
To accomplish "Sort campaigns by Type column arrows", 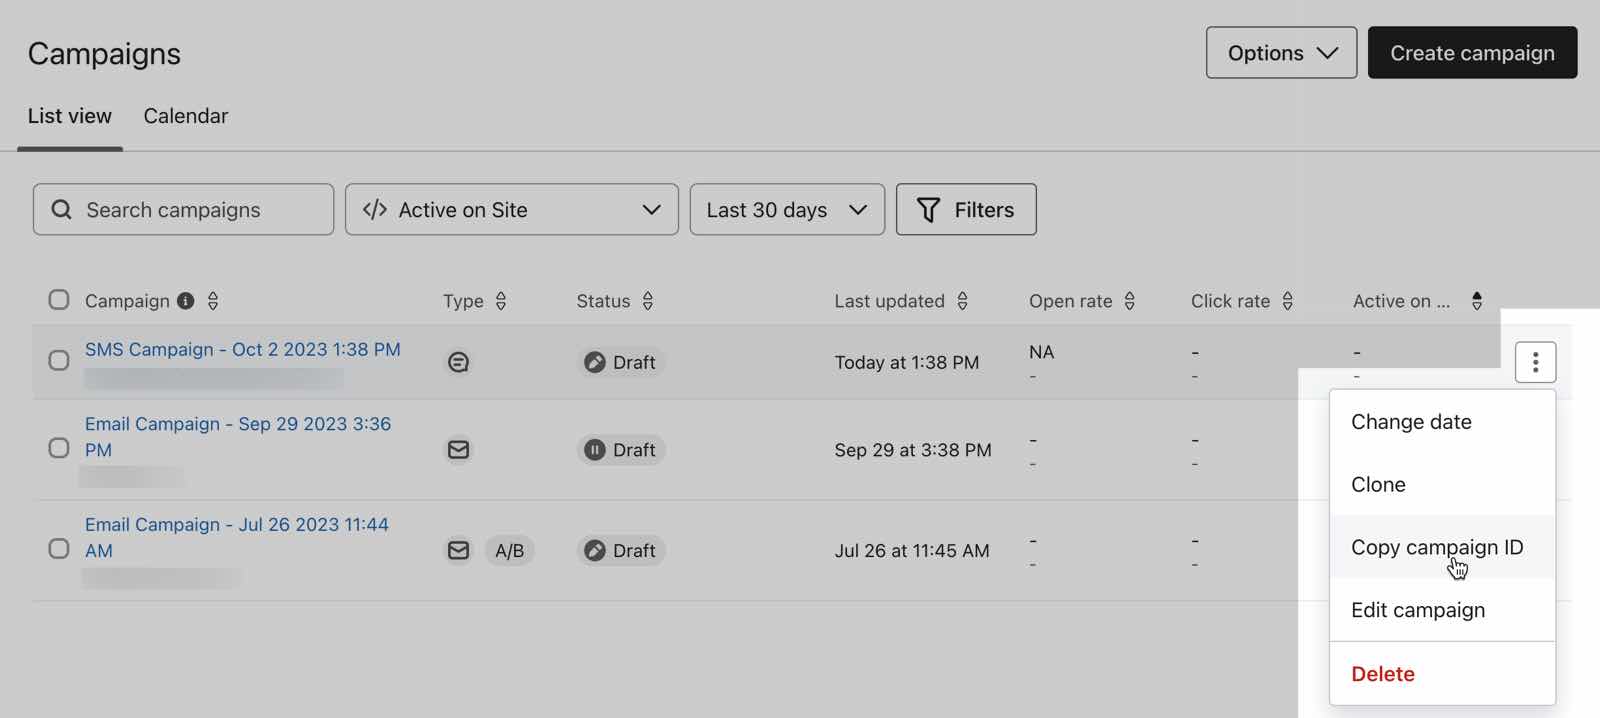I will (501, 301).
